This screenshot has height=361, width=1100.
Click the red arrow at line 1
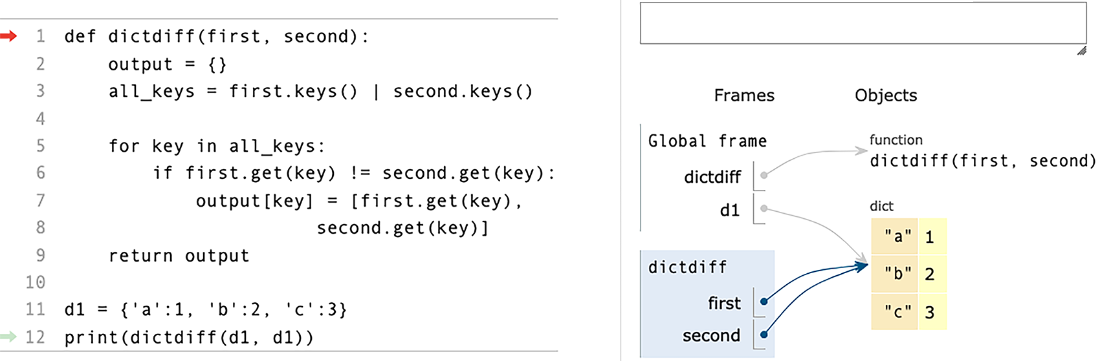tap(8, 36)
